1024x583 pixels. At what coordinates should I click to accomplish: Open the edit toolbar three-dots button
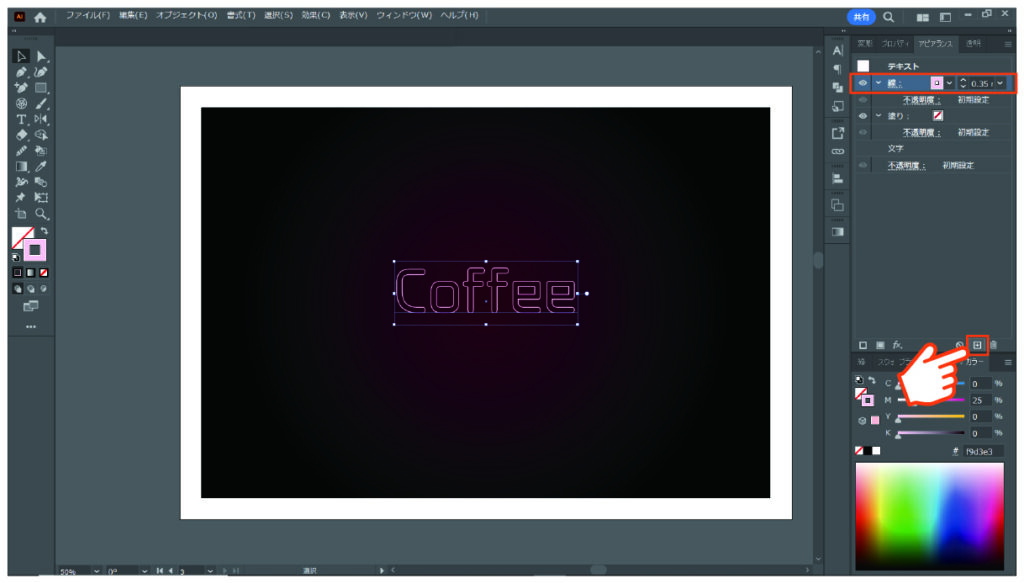31,326
